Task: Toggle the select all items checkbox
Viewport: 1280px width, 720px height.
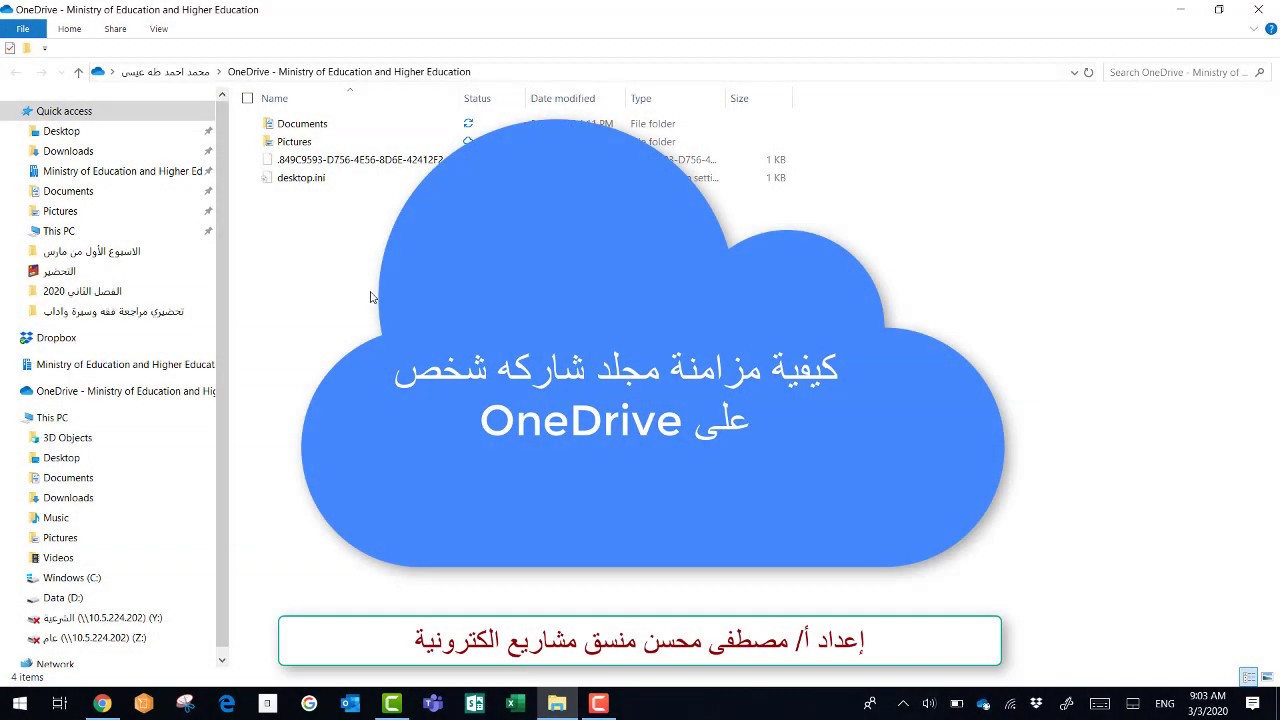Action: coord(248,98)
